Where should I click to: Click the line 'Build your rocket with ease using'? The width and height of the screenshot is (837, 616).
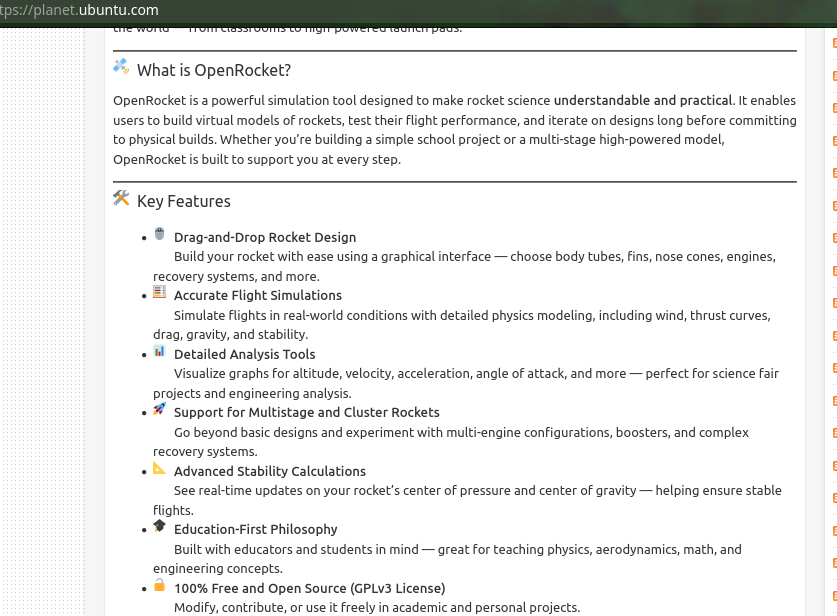[x=475, y=257]
